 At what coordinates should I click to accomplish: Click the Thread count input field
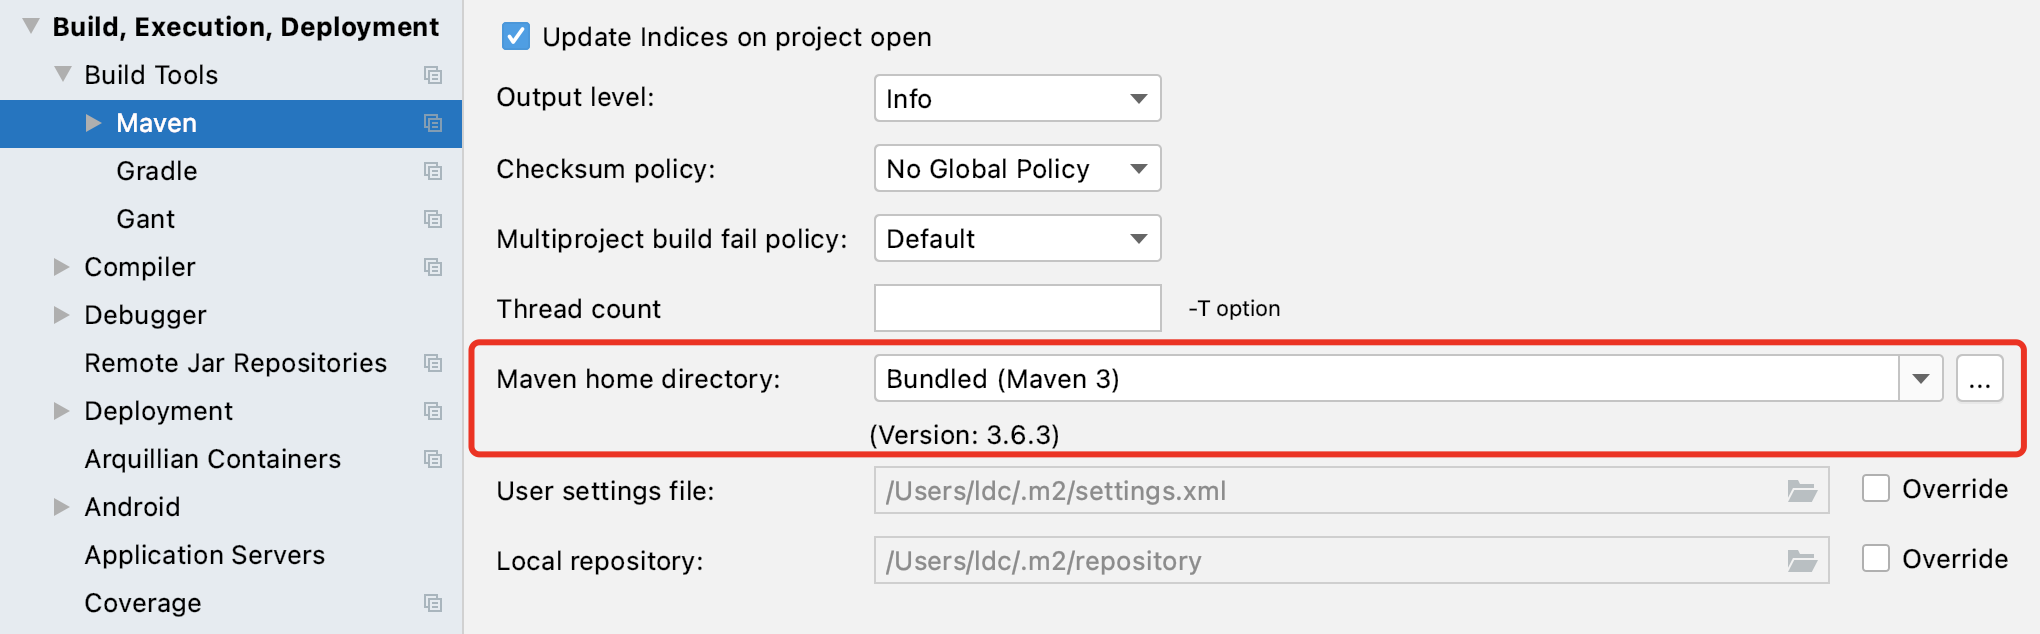coord(1017,308)
